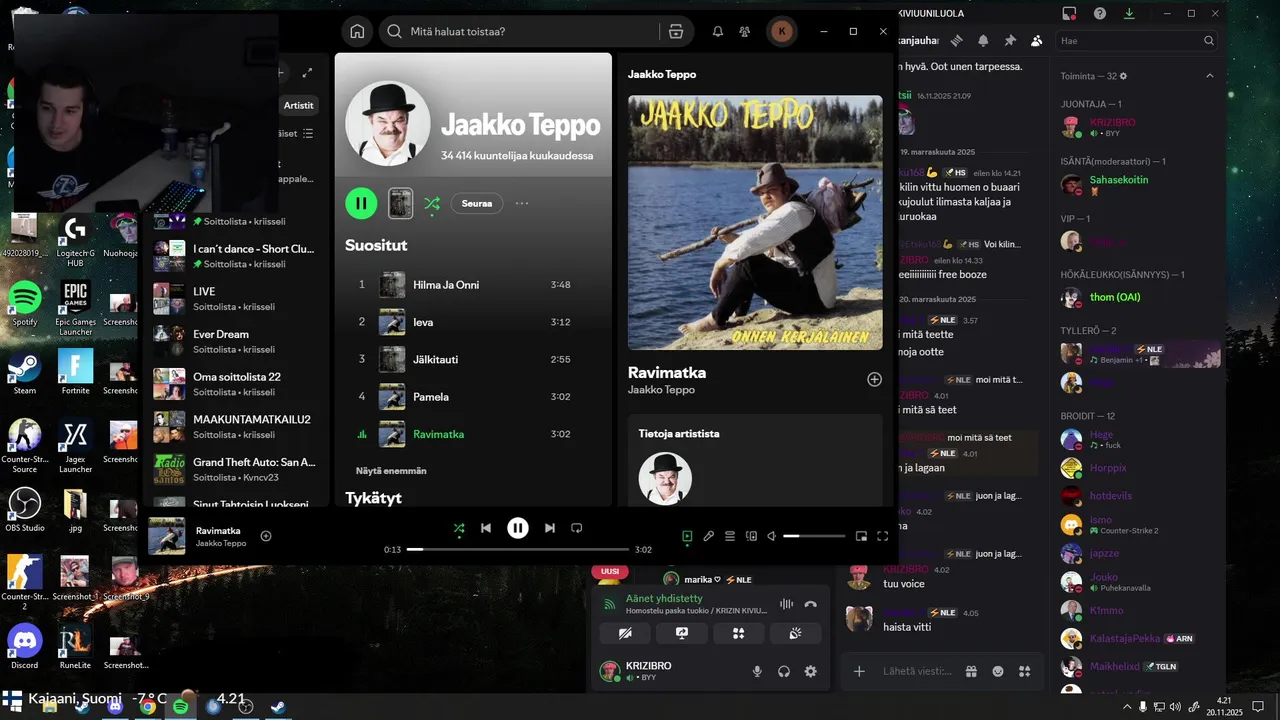
Task: Share screen from Discord voice panel
Action: tap(682, 633)
